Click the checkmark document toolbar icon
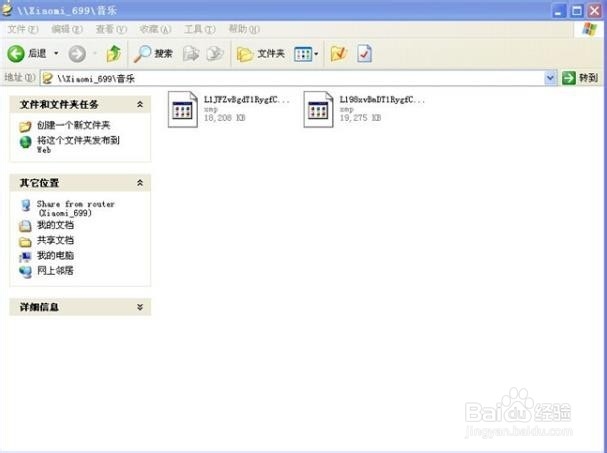 pos(364,53)
